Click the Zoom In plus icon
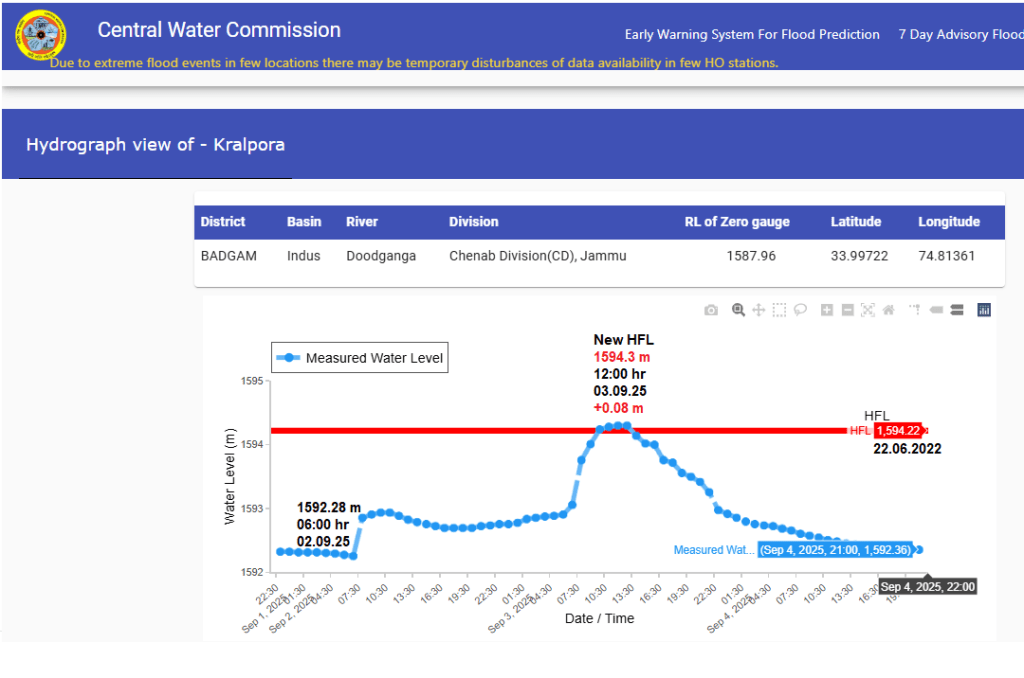 pos(827,310)
